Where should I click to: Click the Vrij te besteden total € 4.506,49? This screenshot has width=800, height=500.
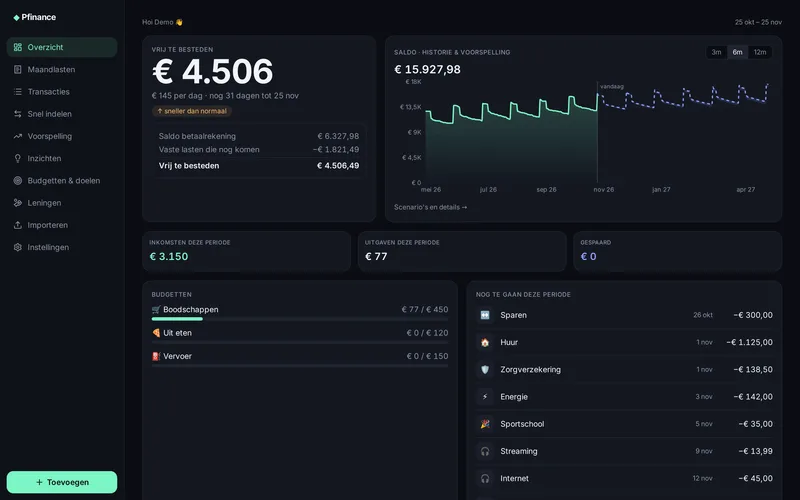(x=338, y=165)
